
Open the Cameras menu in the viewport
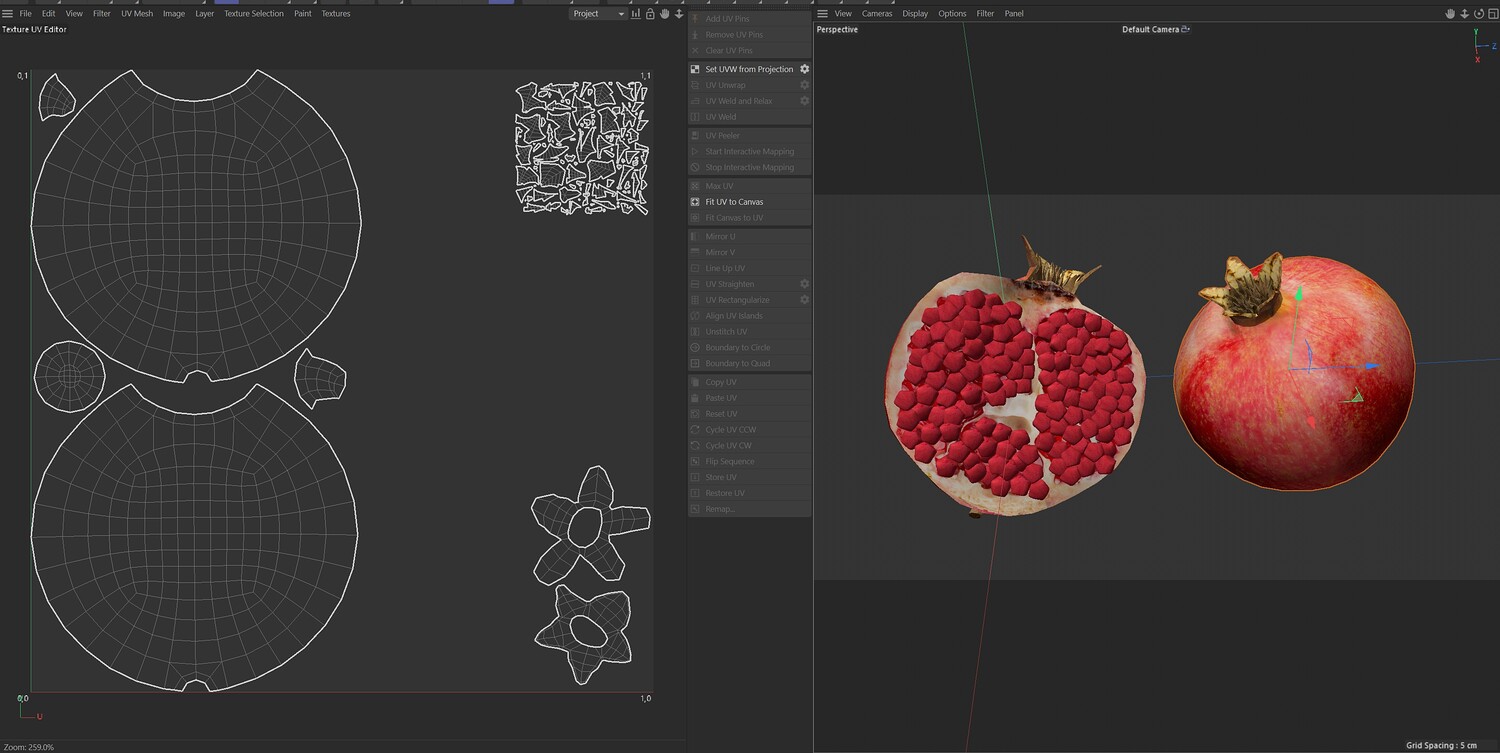[x=877, y=14]
